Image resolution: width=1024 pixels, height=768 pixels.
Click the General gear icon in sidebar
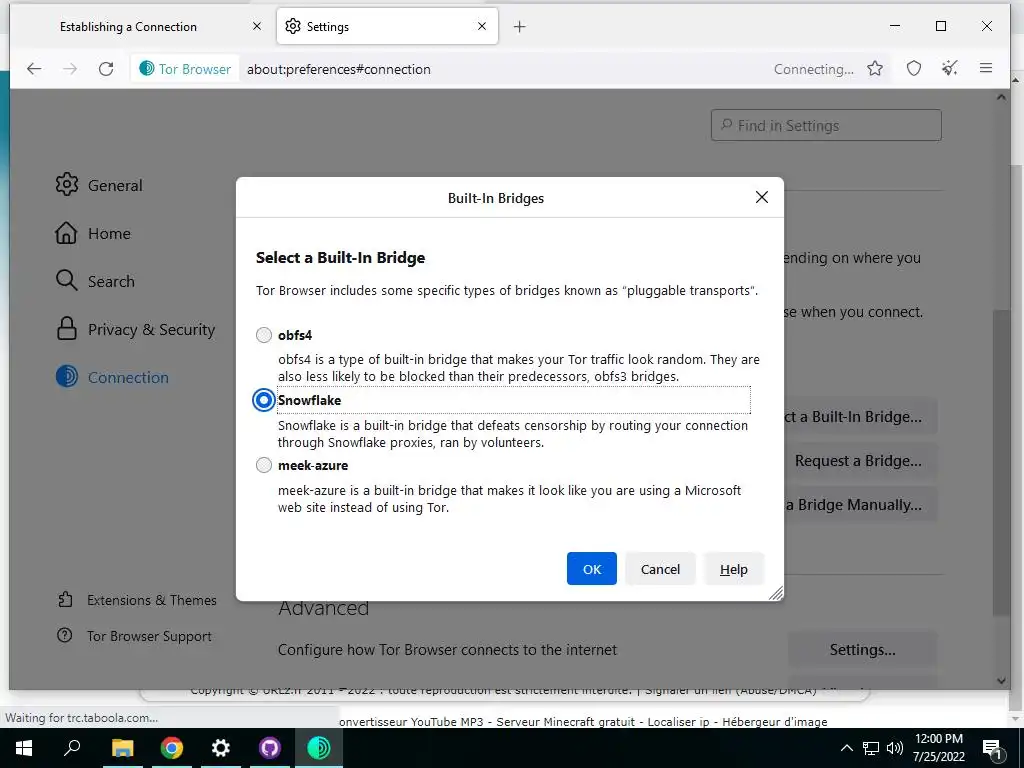coord(67,185)
